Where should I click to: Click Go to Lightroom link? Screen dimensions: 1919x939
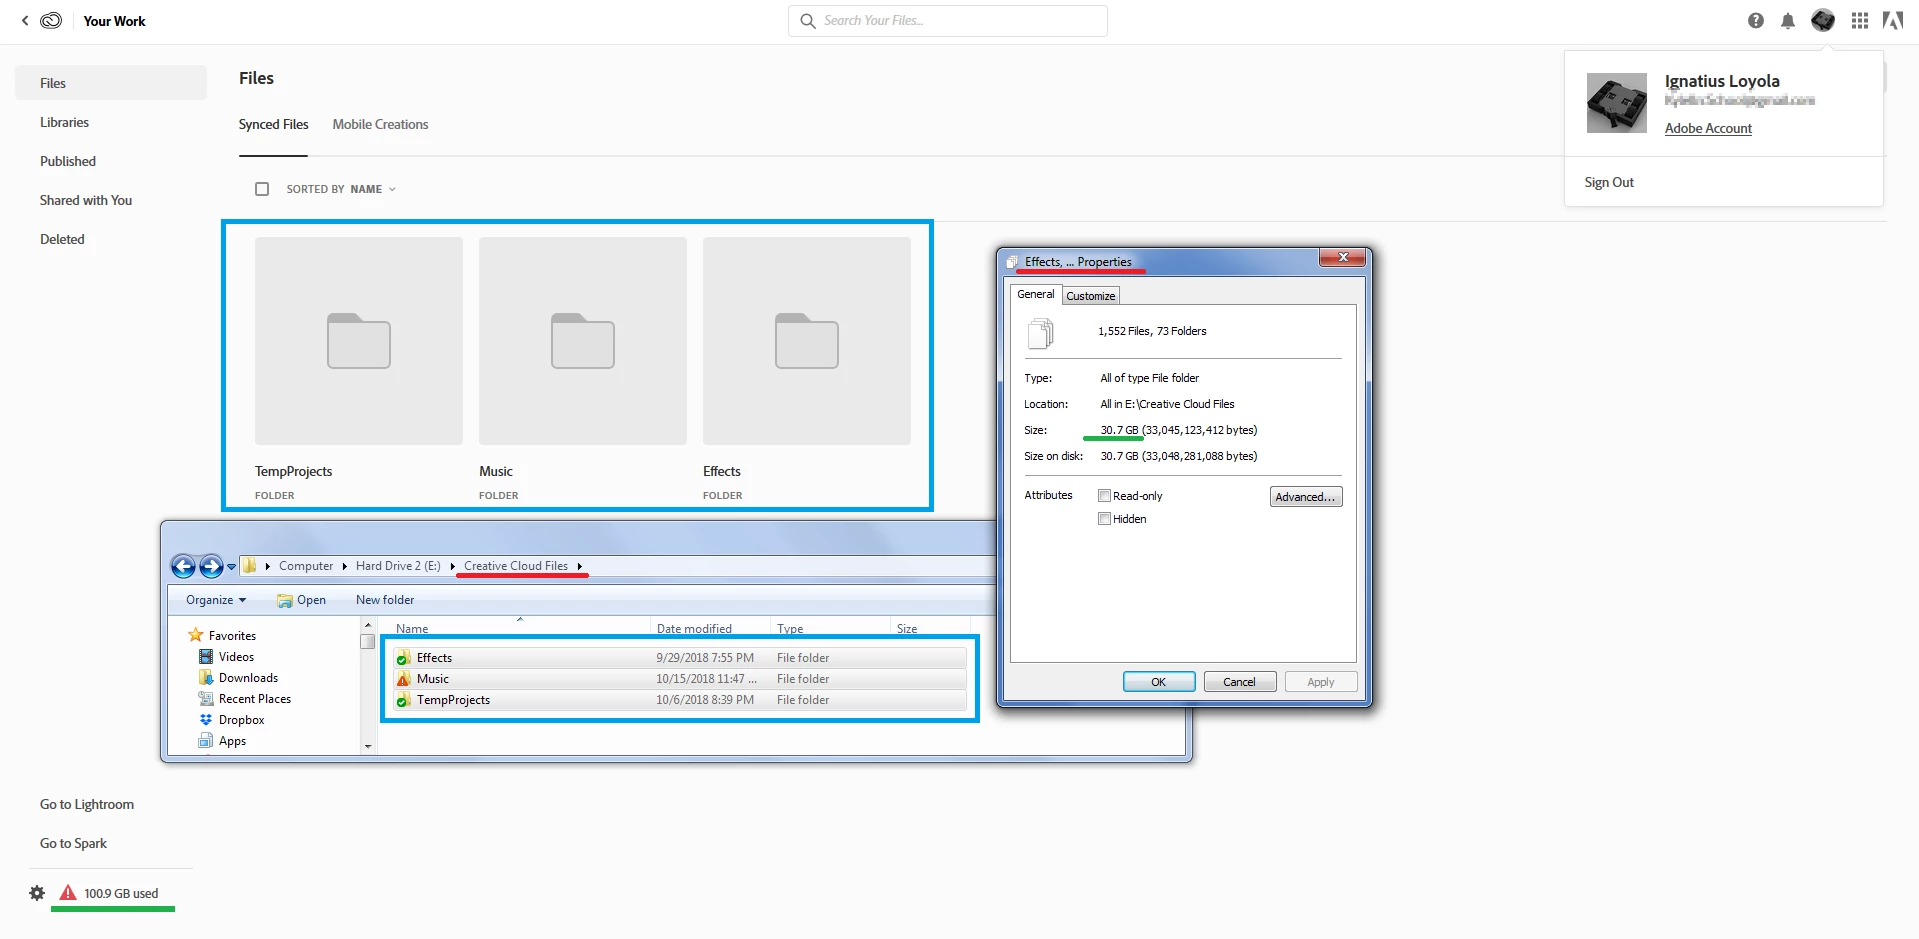point(87,804)
